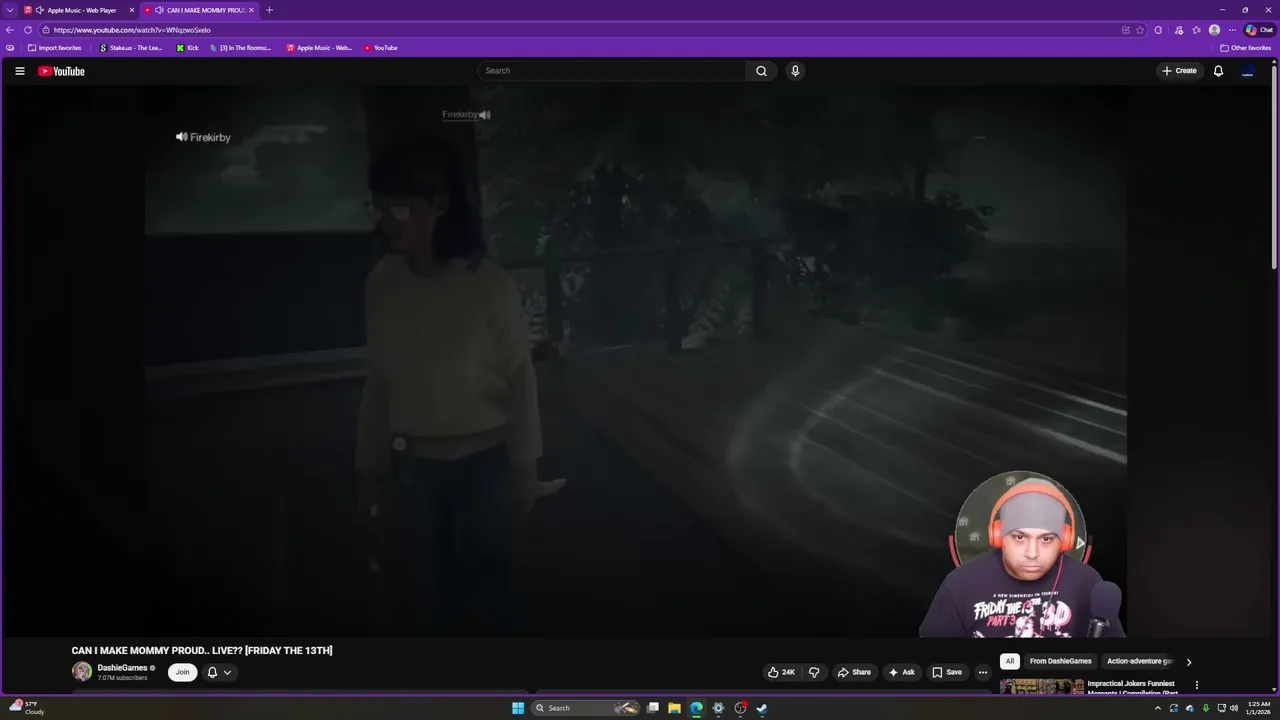Select the CAN I MAKE MOMMY PROUD tab
Viewport: 1280px width, 720px height.
200,10
